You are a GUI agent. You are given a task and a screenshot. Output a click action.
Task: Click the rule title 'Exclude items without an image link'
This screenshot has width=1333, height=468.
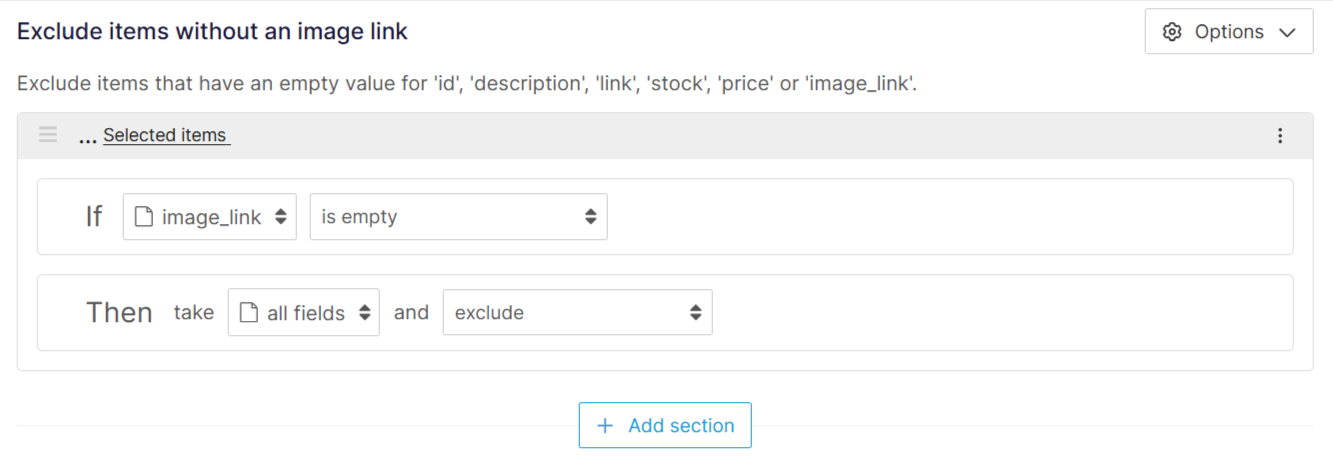212,31
